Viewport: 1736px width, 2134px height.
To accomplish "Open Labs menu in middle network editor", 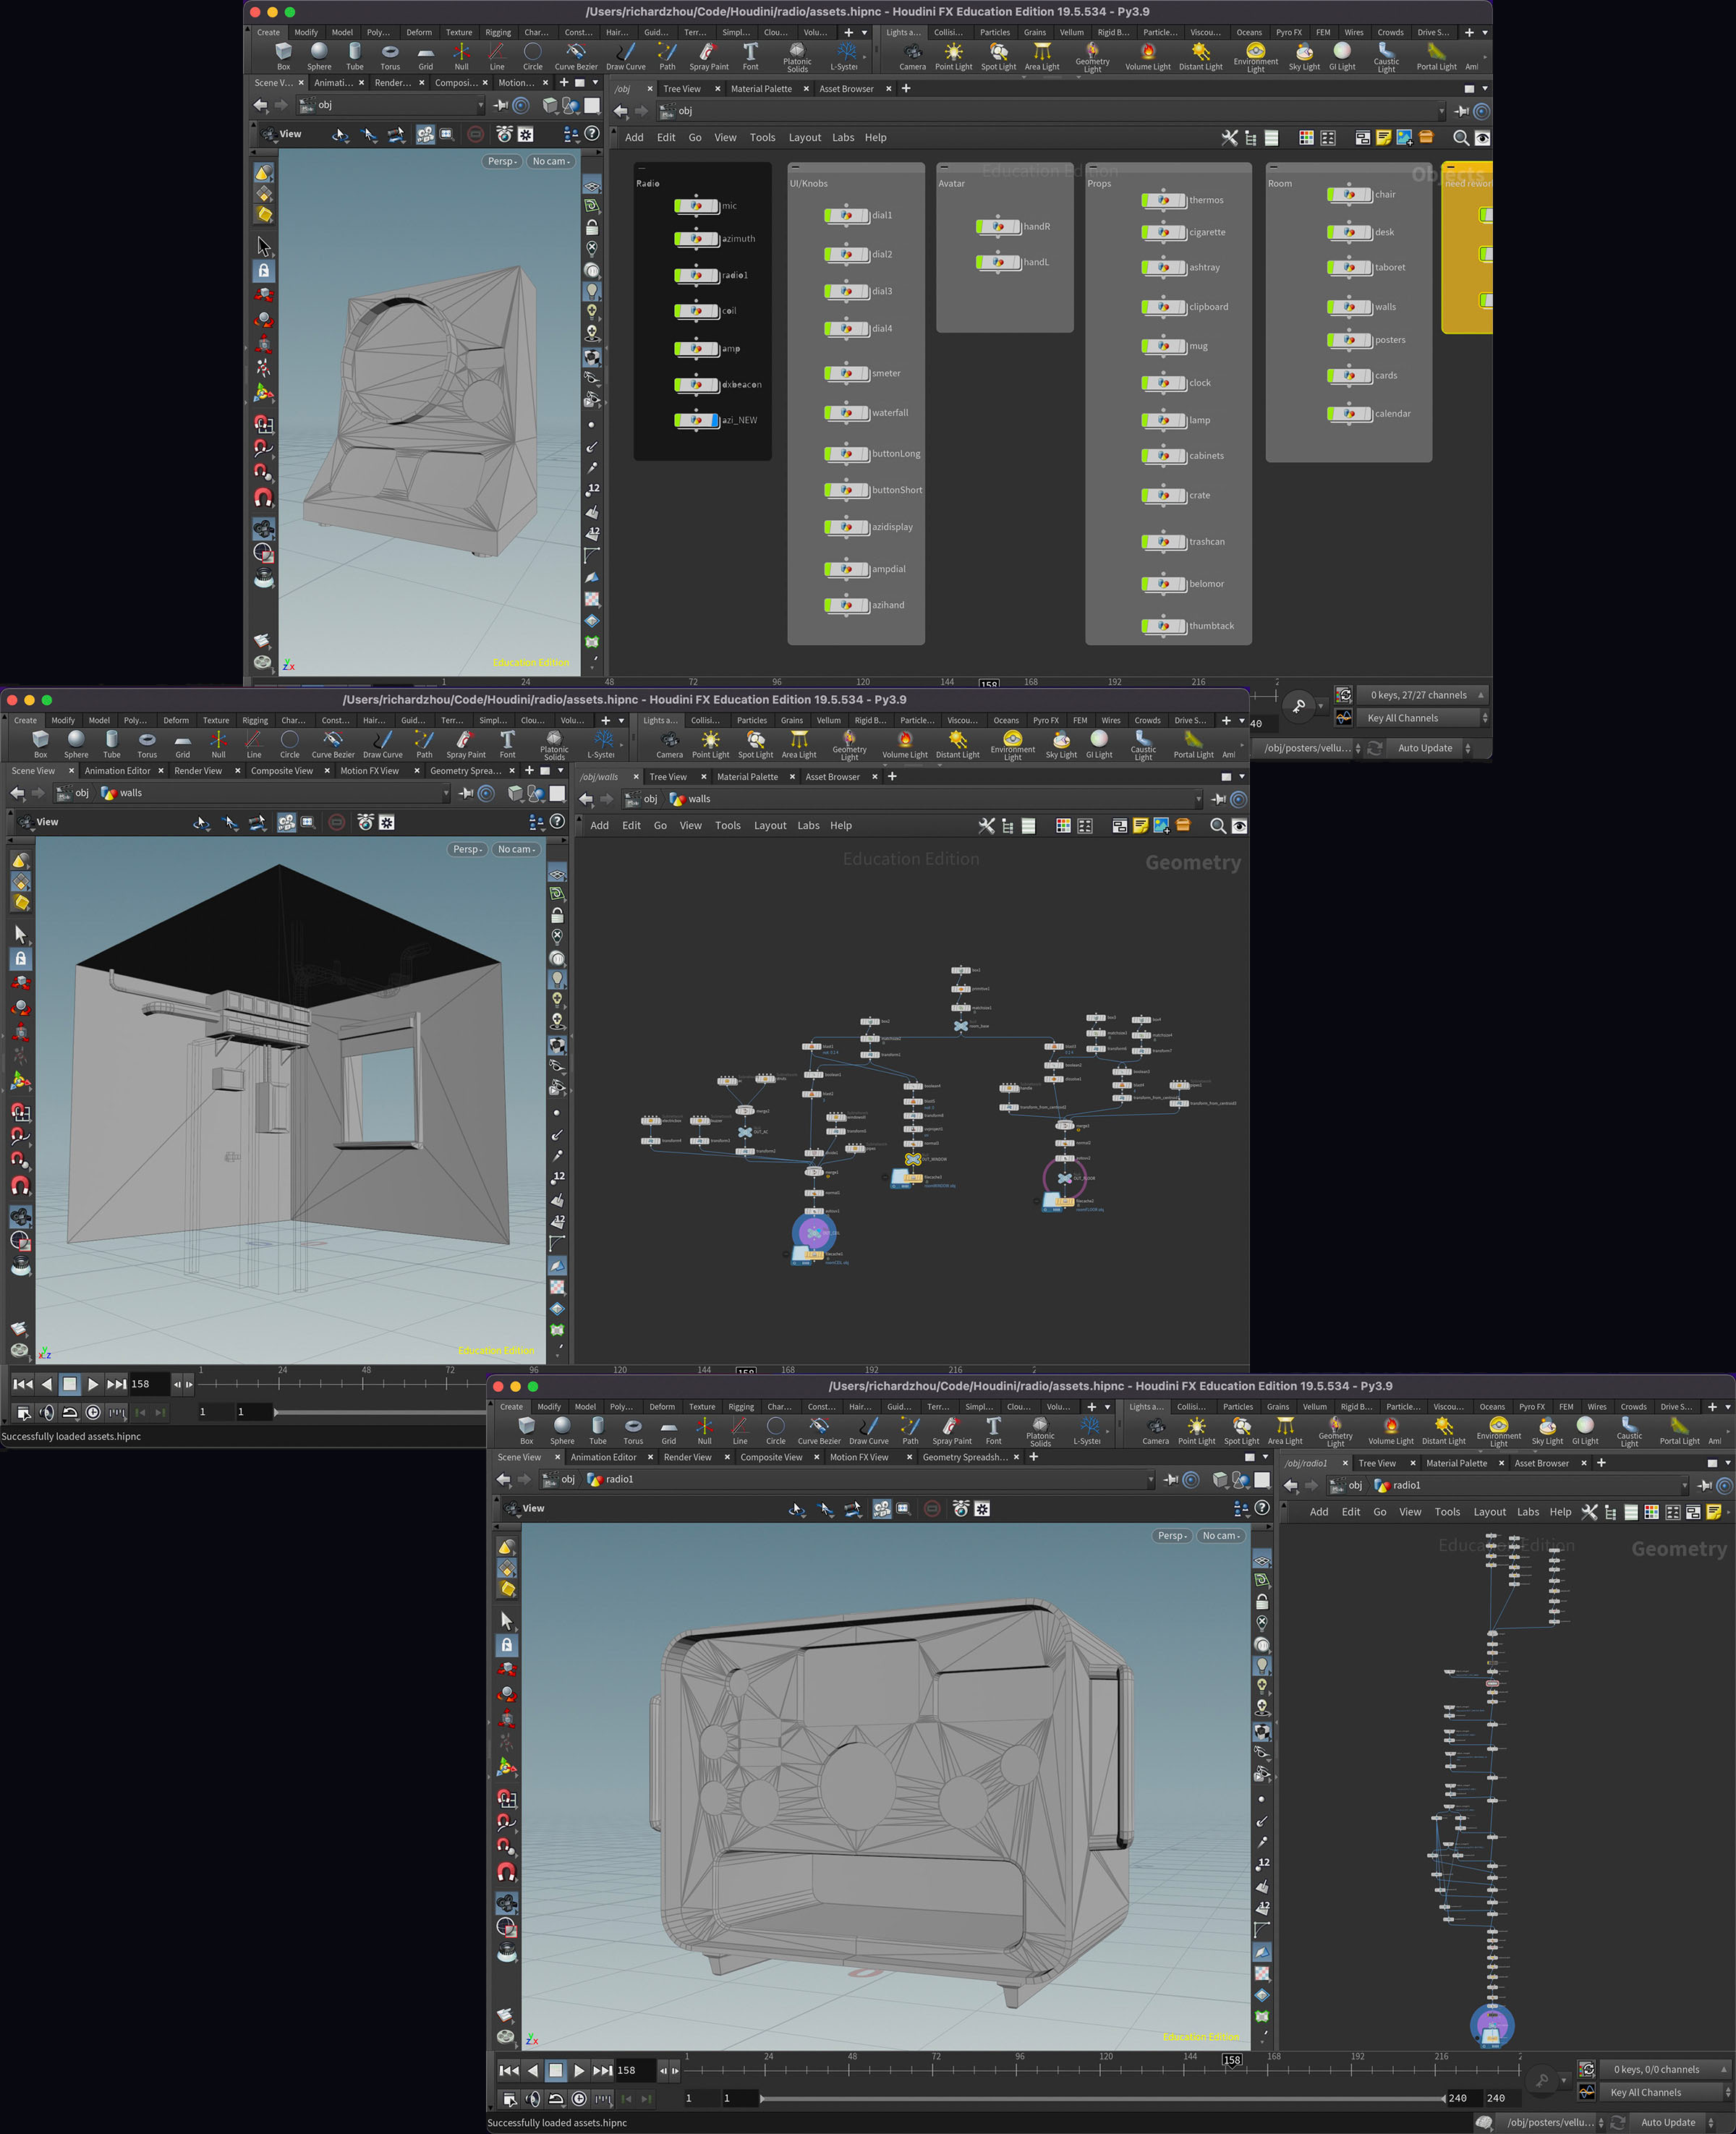I will [808, 826].
